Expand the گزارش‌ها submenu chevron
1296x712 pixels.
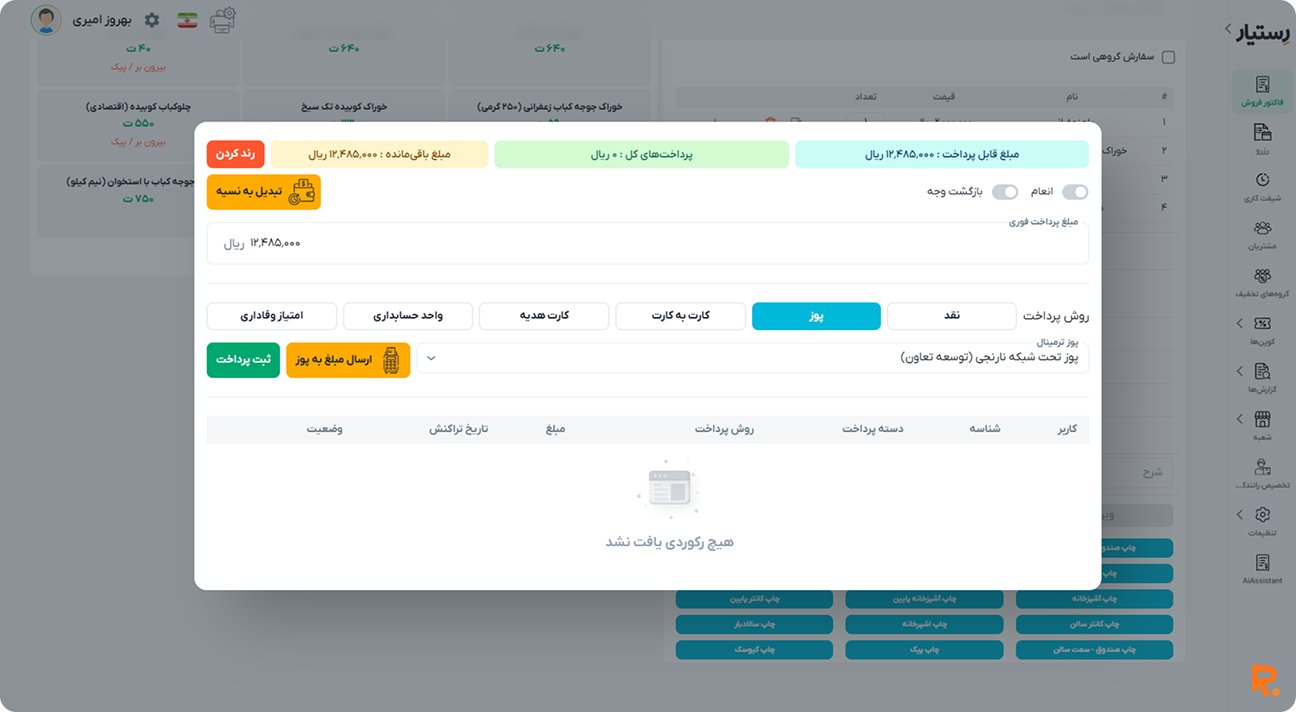point(1240,371)
